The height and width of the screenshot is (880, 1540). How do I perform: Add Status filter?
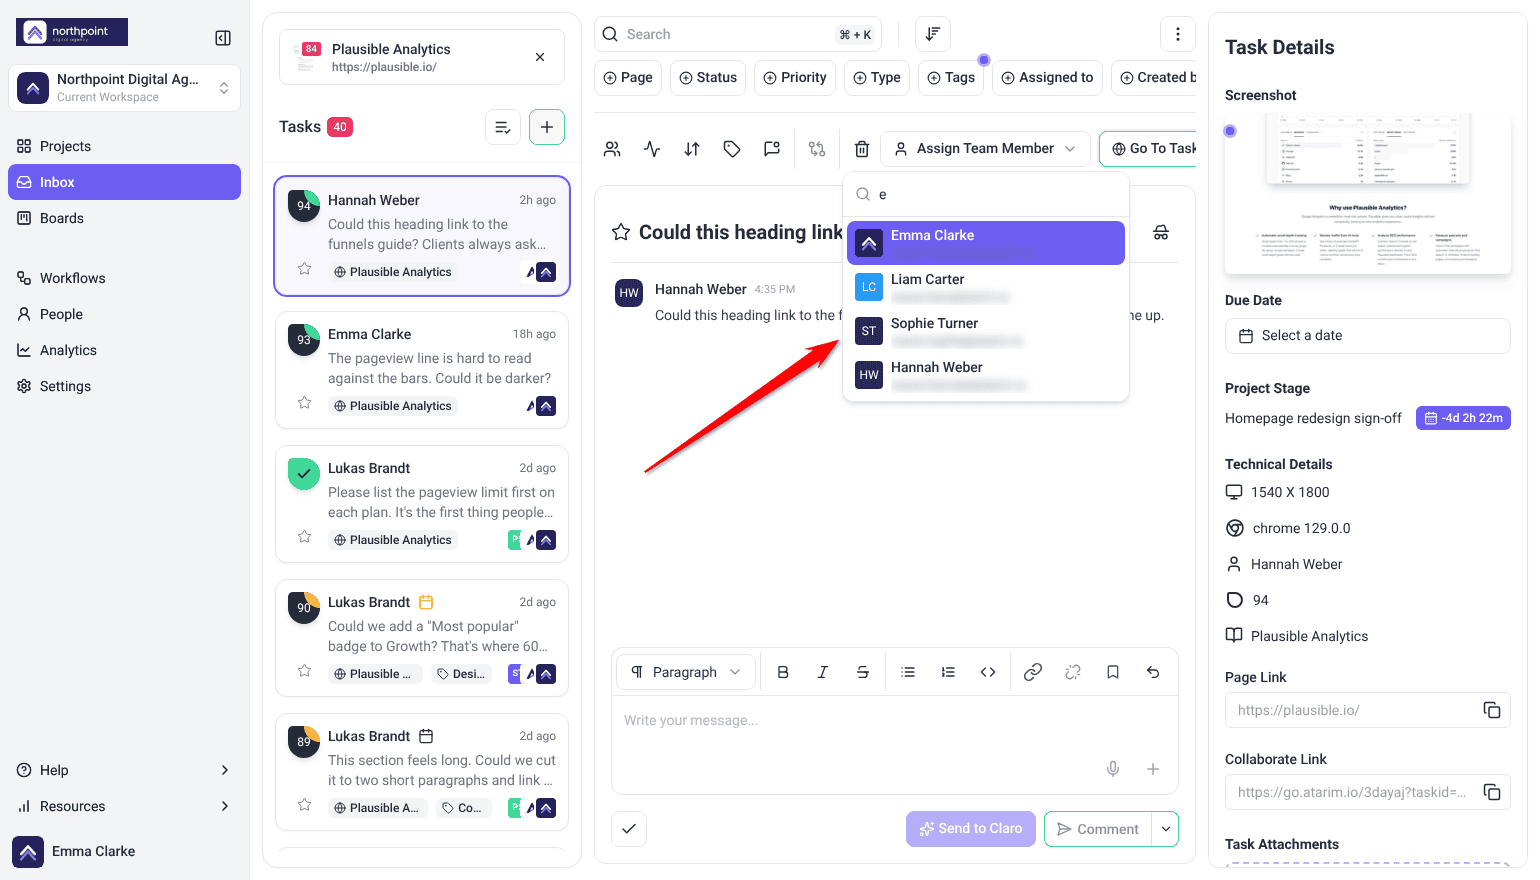[x=708, y=77]
